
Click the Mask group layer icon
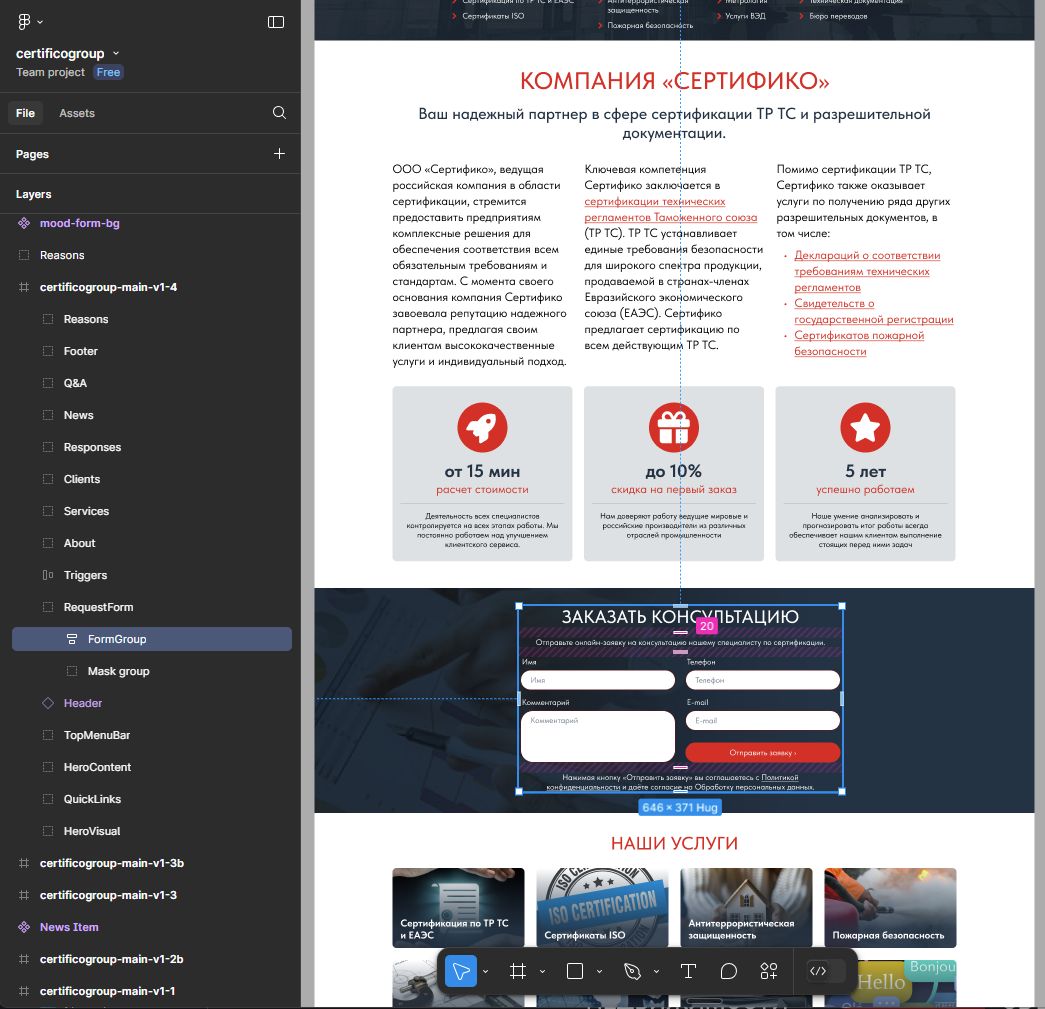72,671
